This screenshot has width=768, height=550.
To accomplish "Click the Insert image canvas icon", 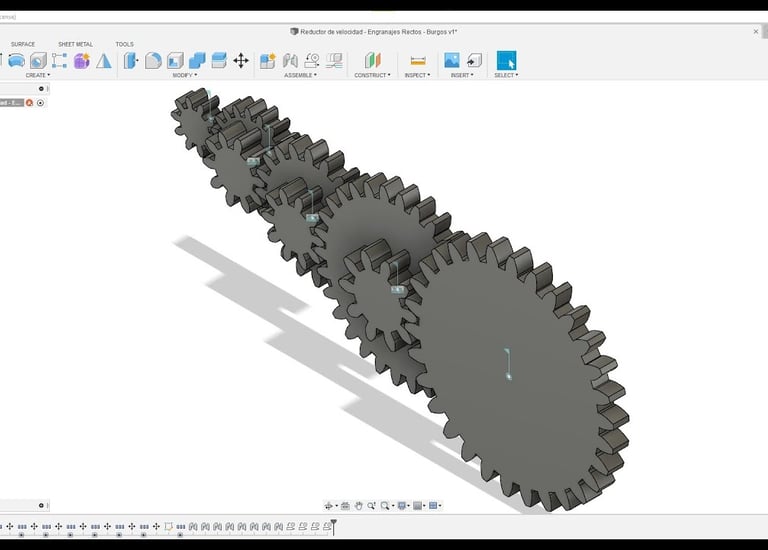I will coord(452,61).
